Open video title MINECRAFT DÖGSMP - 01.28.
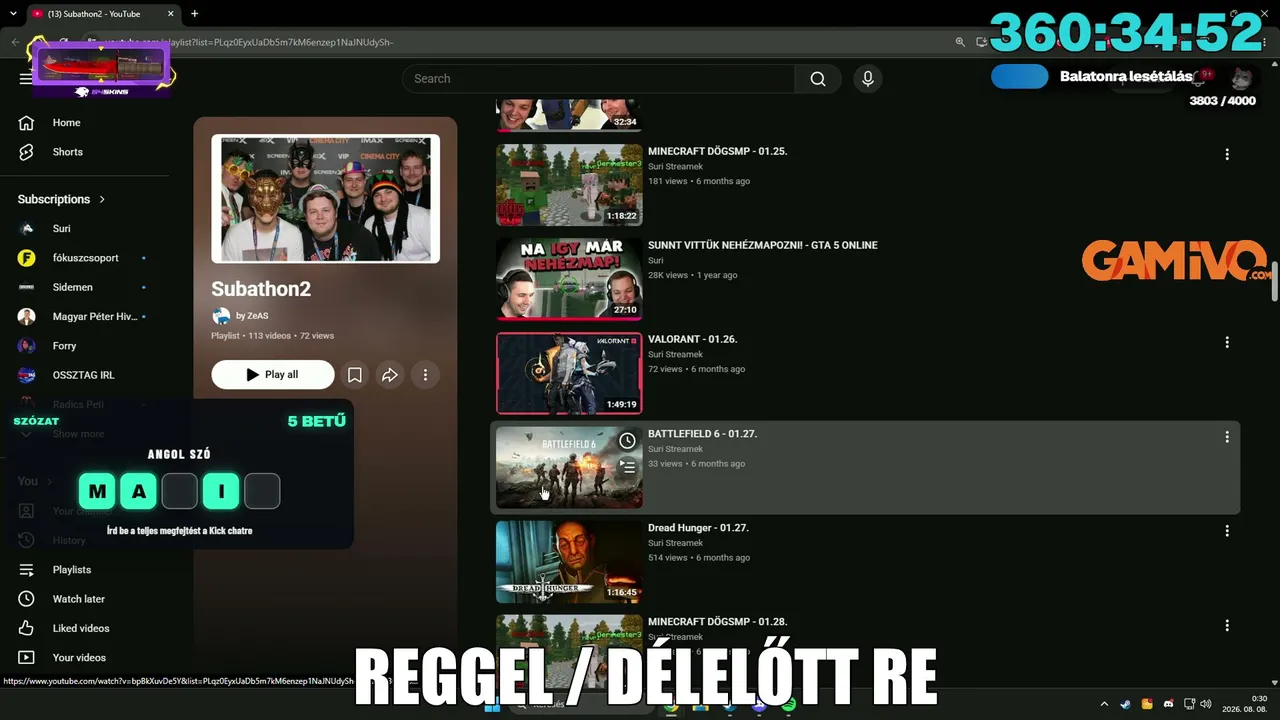This screenshot has height=720, width=1280. pyautogui.click(x=717, y=622)
